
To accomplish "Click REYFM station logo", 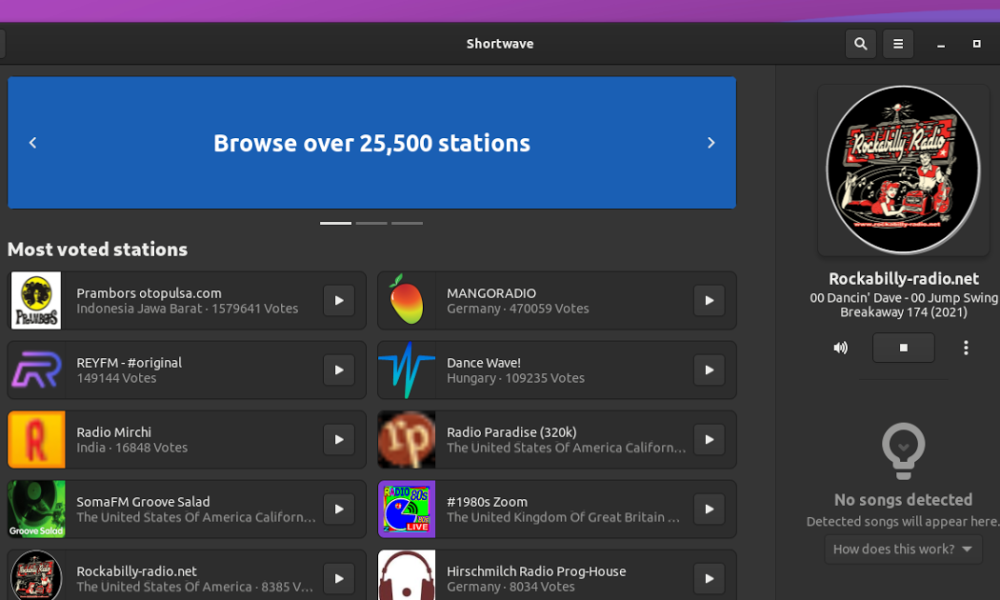I will click(x=36, y=370).
